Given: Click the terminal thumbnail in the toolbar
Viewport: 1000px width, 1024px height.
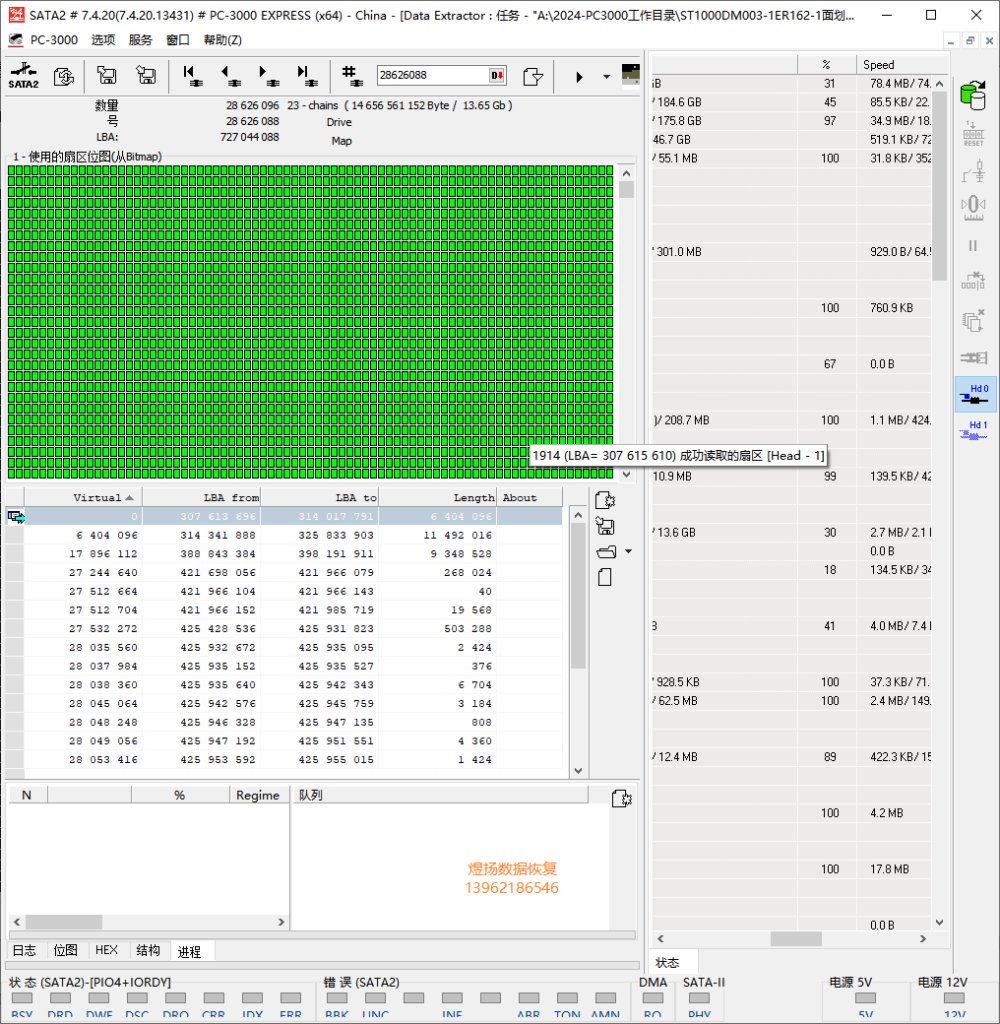Looking at the screenshot, I should click(x=630, y=74).
